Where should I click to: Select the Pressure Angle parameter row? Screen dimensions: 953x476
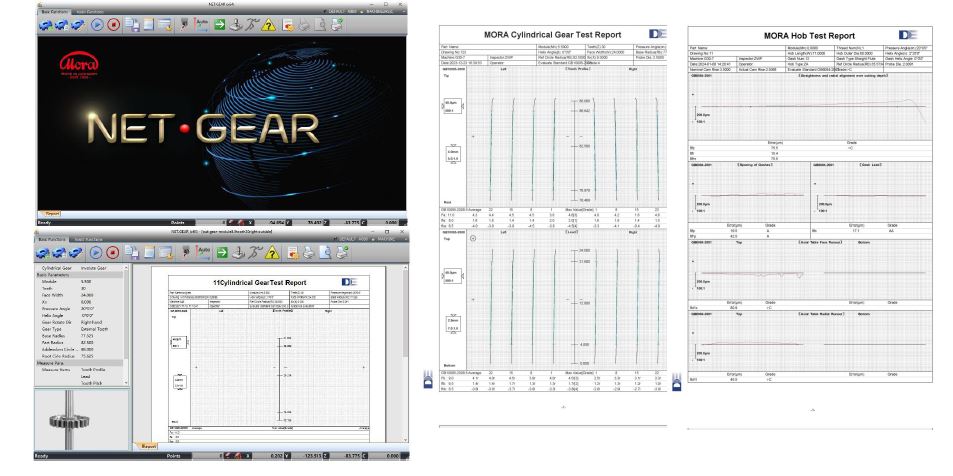[79, 309]
